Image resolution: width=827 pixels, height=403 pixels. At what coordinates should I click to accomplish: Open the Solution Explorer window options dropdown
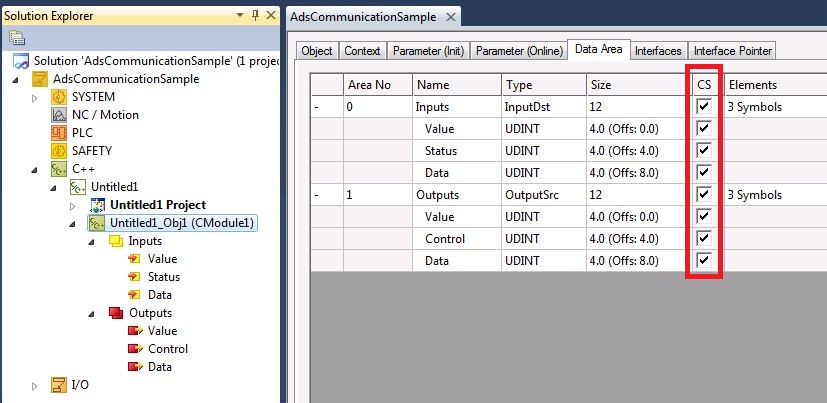click(240, 15)
